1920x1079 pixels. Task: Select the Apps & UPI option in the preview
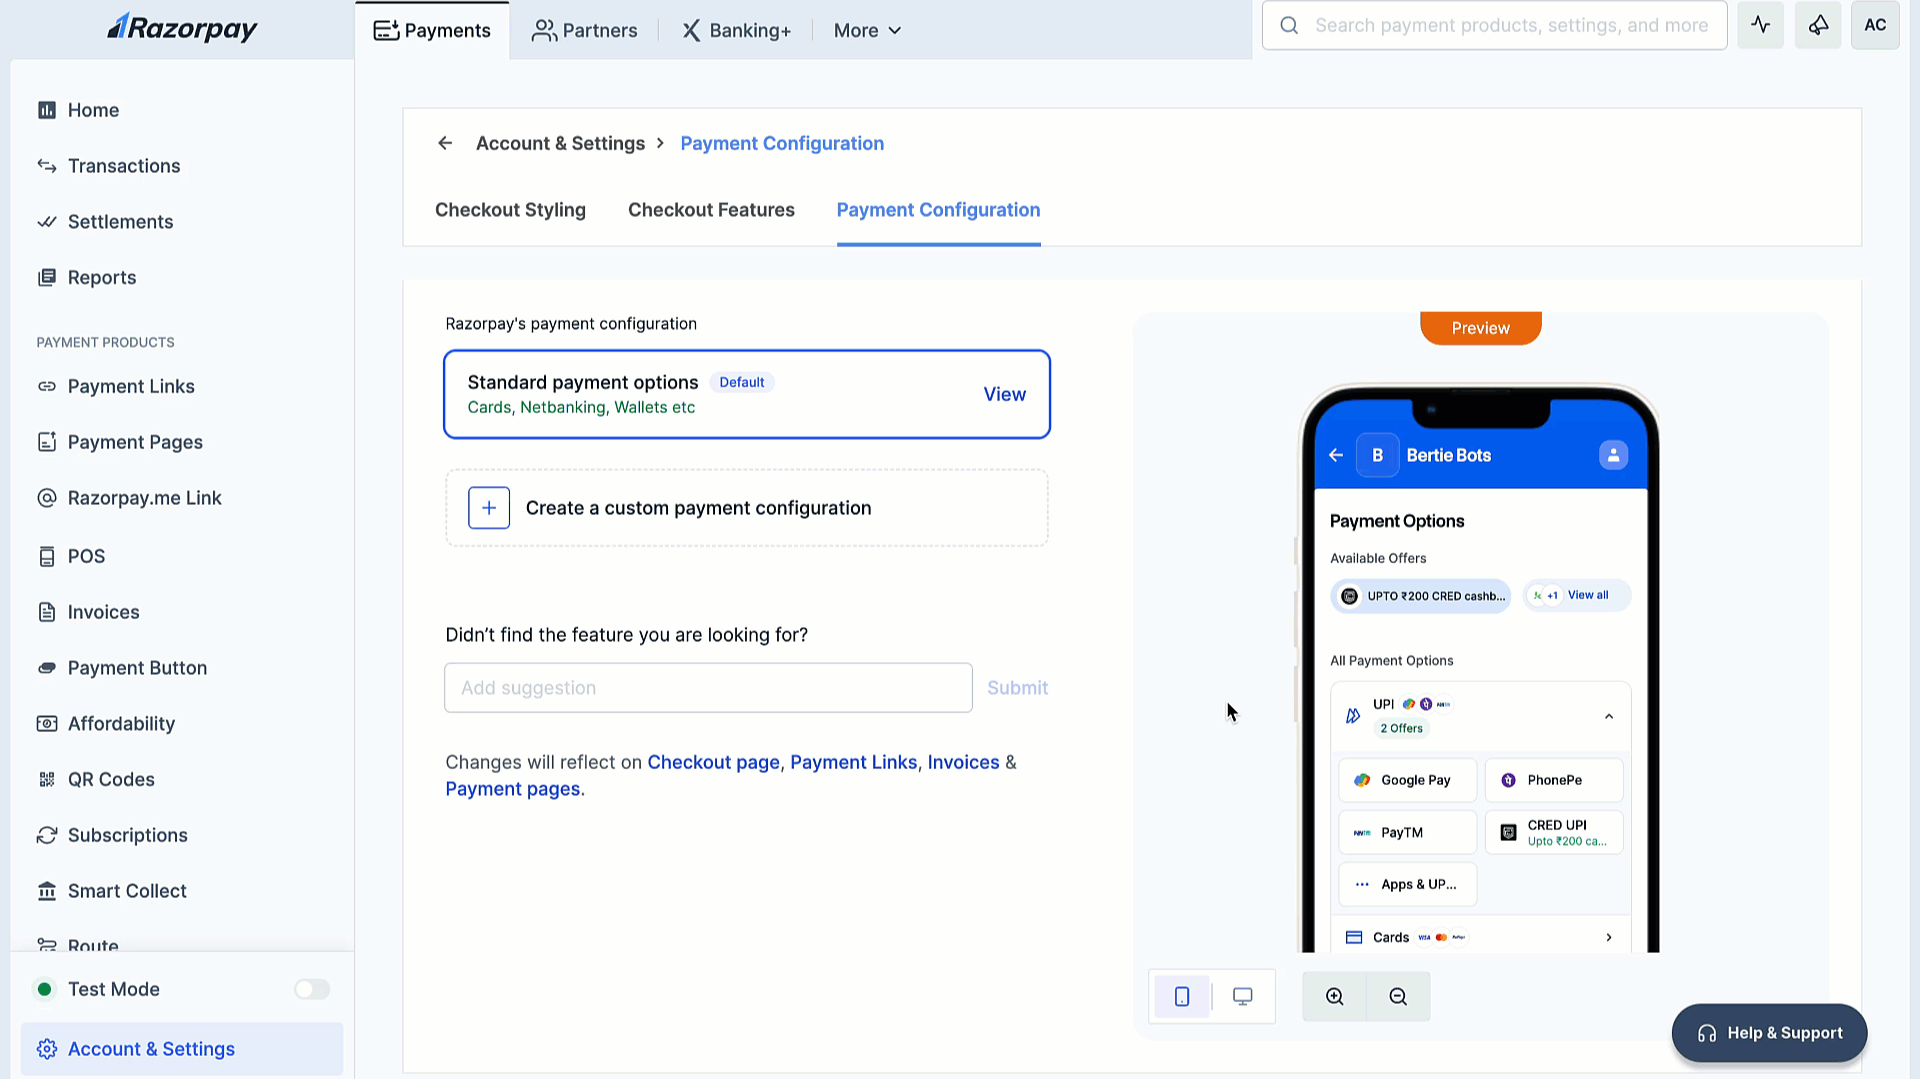click(x=1407, y=884)
